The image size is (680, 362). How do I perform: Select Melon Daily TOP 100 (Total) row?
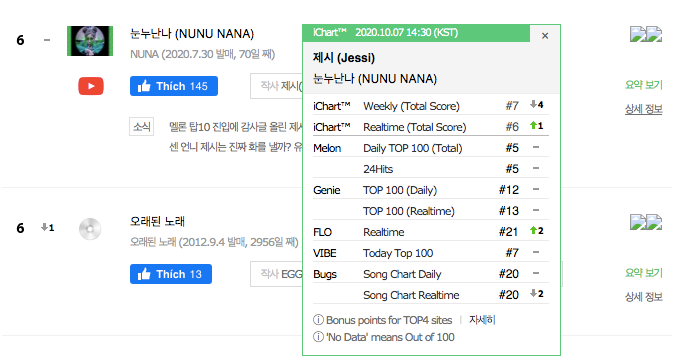tap(431, 148)
